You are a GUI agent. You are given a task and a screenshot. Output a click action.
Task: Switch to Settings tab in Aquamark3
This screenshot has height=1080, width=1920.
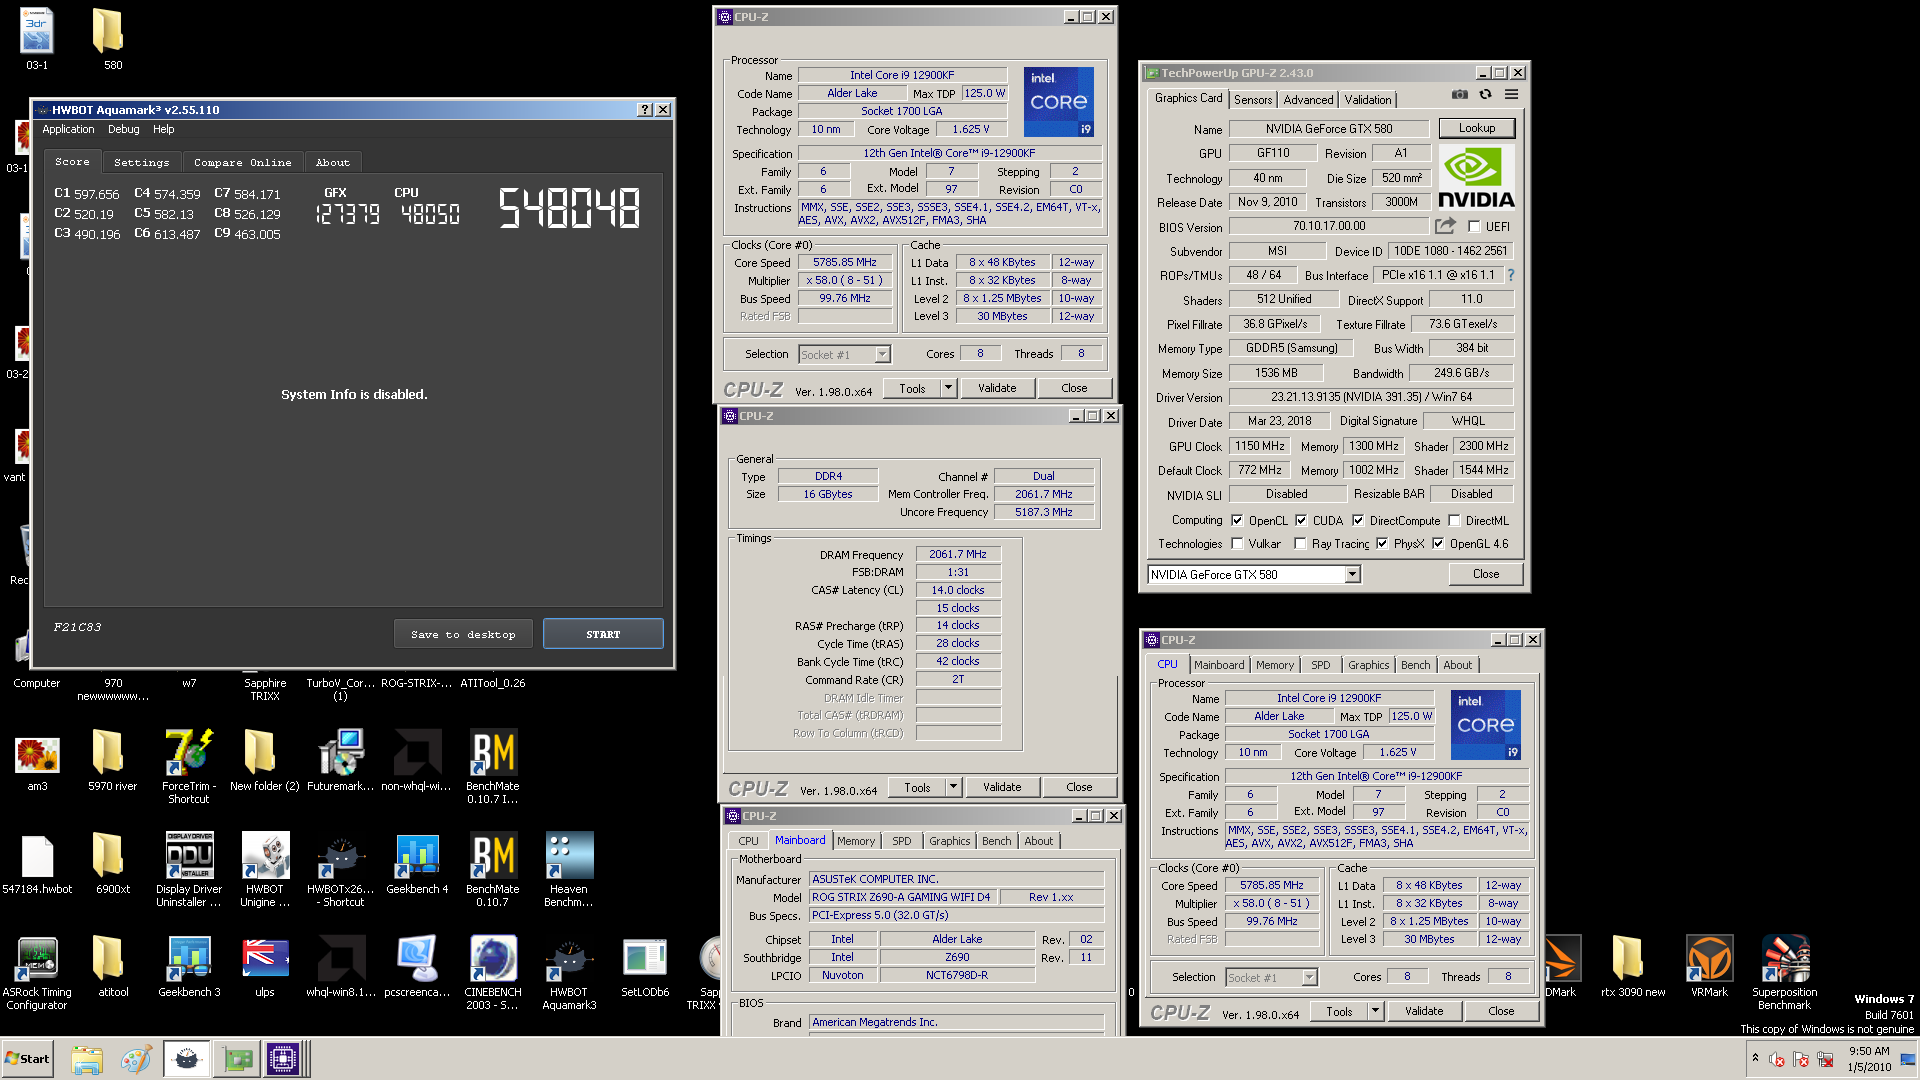coord(141,162)
